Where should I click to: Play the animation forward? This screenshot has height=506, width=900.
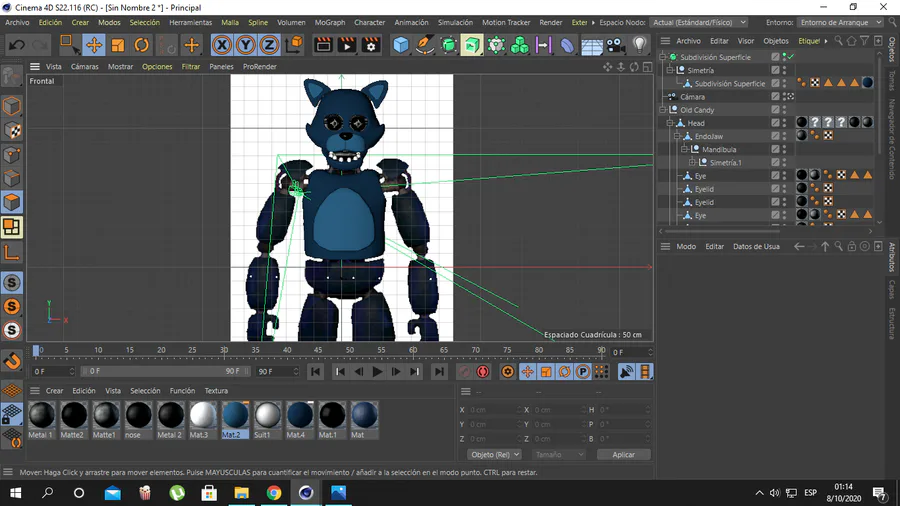(377, 372)
